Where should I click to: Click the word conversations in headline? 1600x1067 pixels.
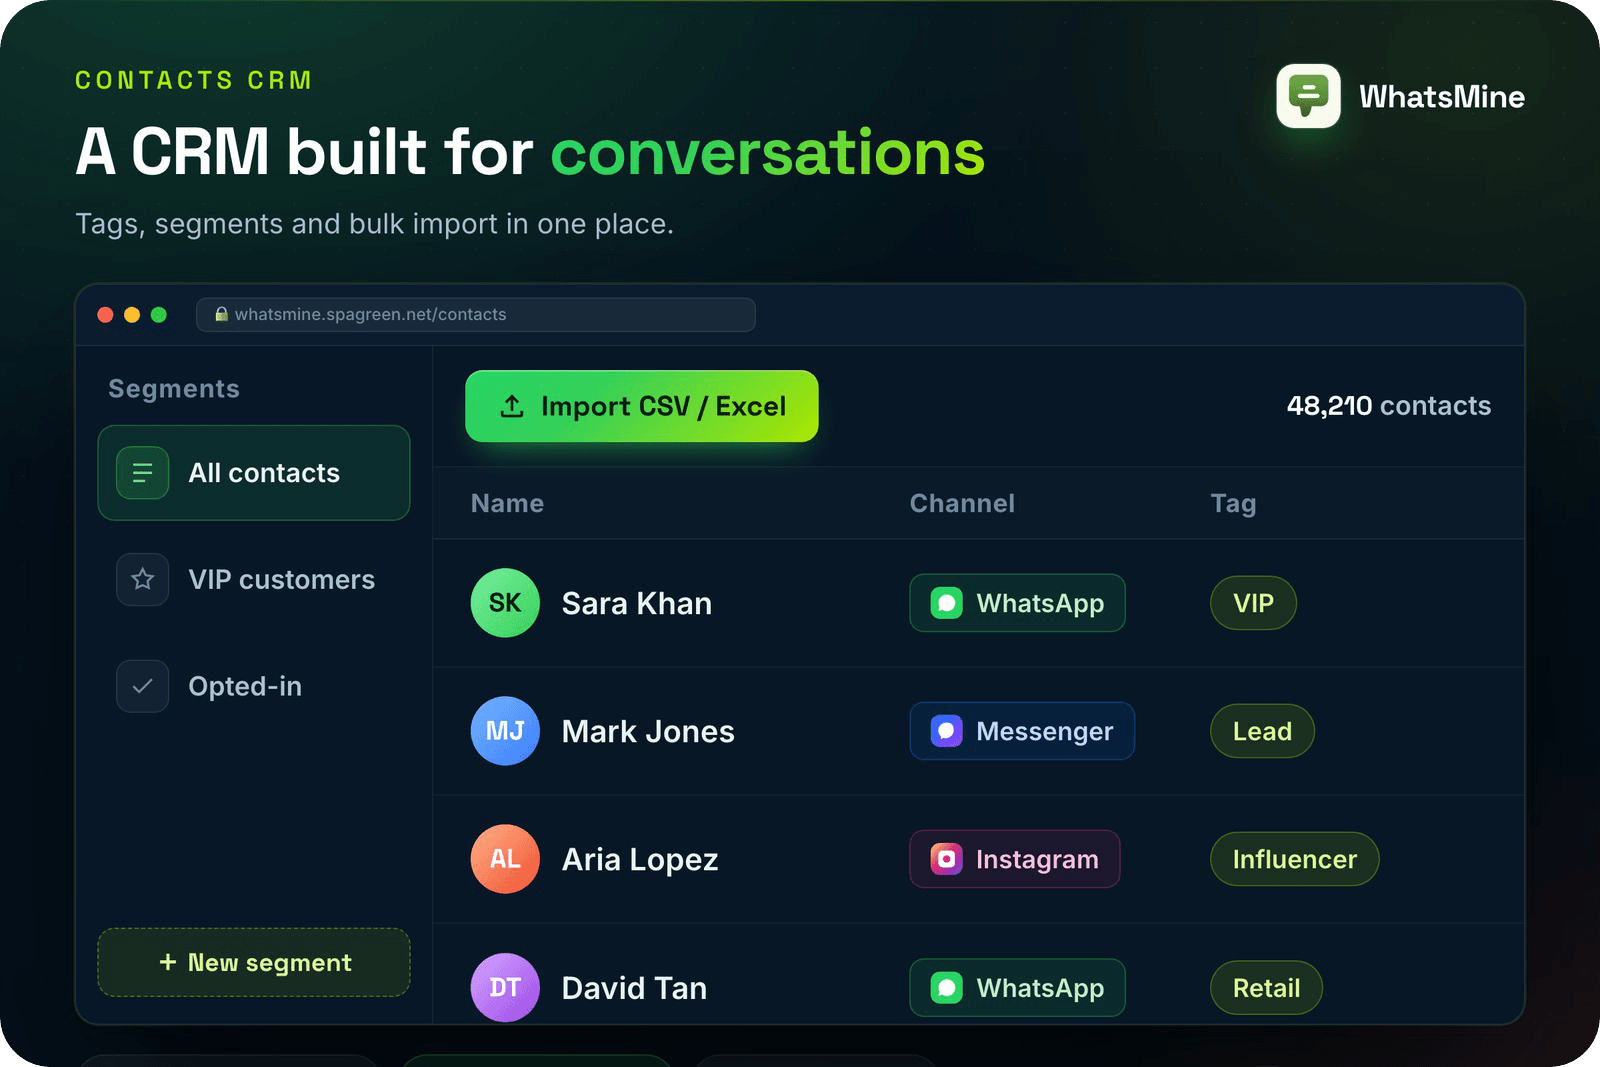(x=768, y=153)
